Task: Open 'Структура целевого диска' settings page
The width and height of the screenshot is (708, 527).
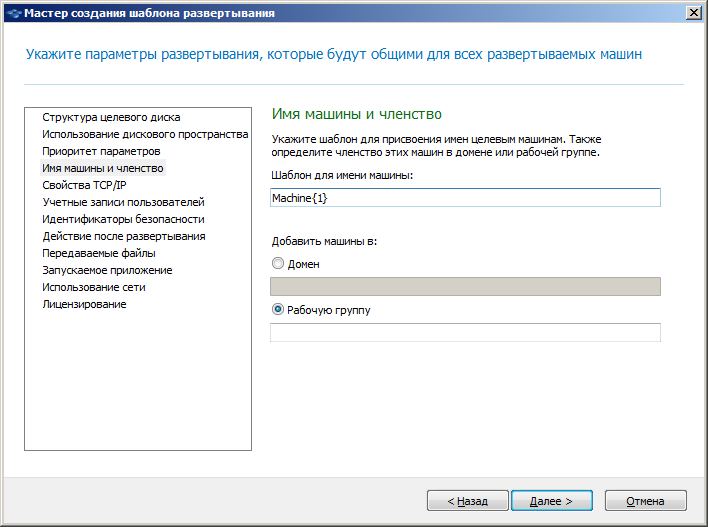Action: coord(111,117)
